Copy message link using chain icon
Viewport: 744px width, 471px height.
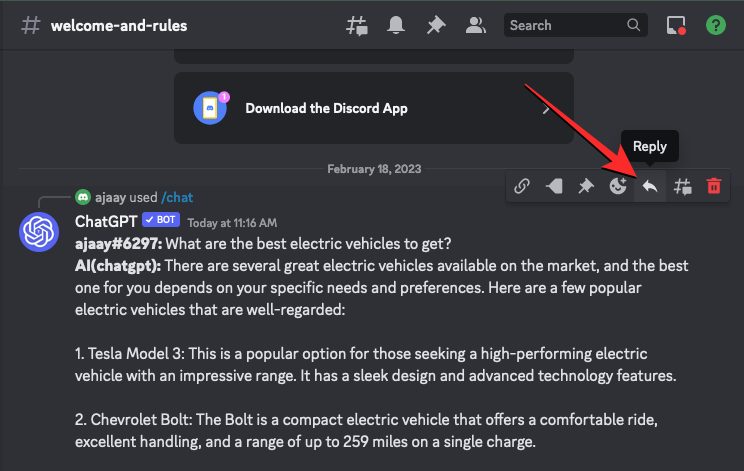click(x=522, y=185)
